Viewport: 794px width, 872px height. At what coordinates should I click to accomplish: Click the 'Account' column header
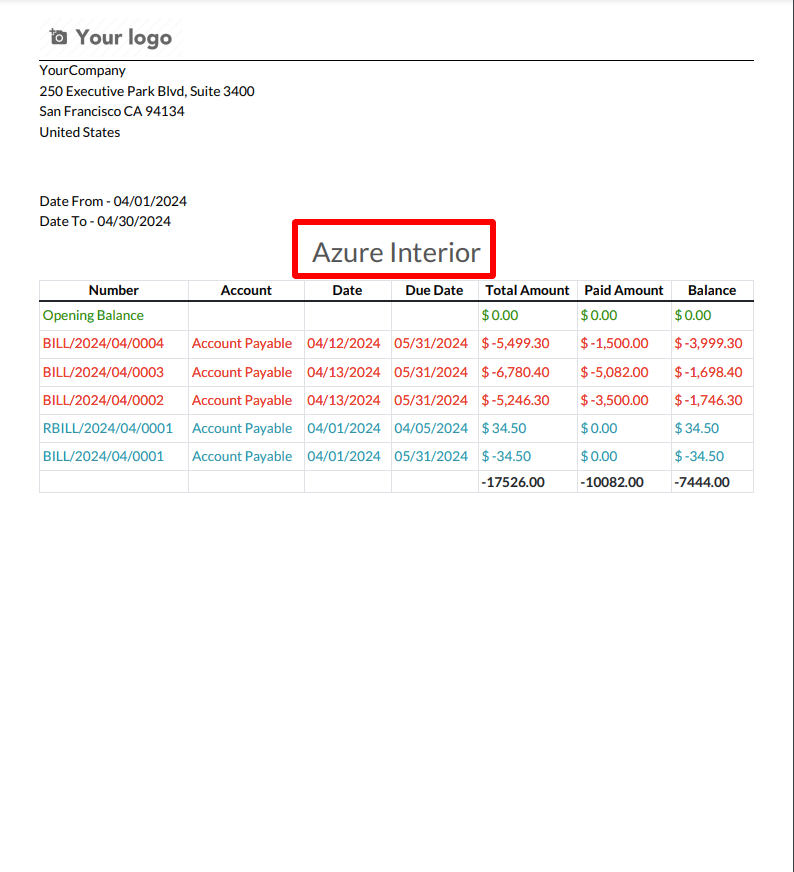(246, 290)
